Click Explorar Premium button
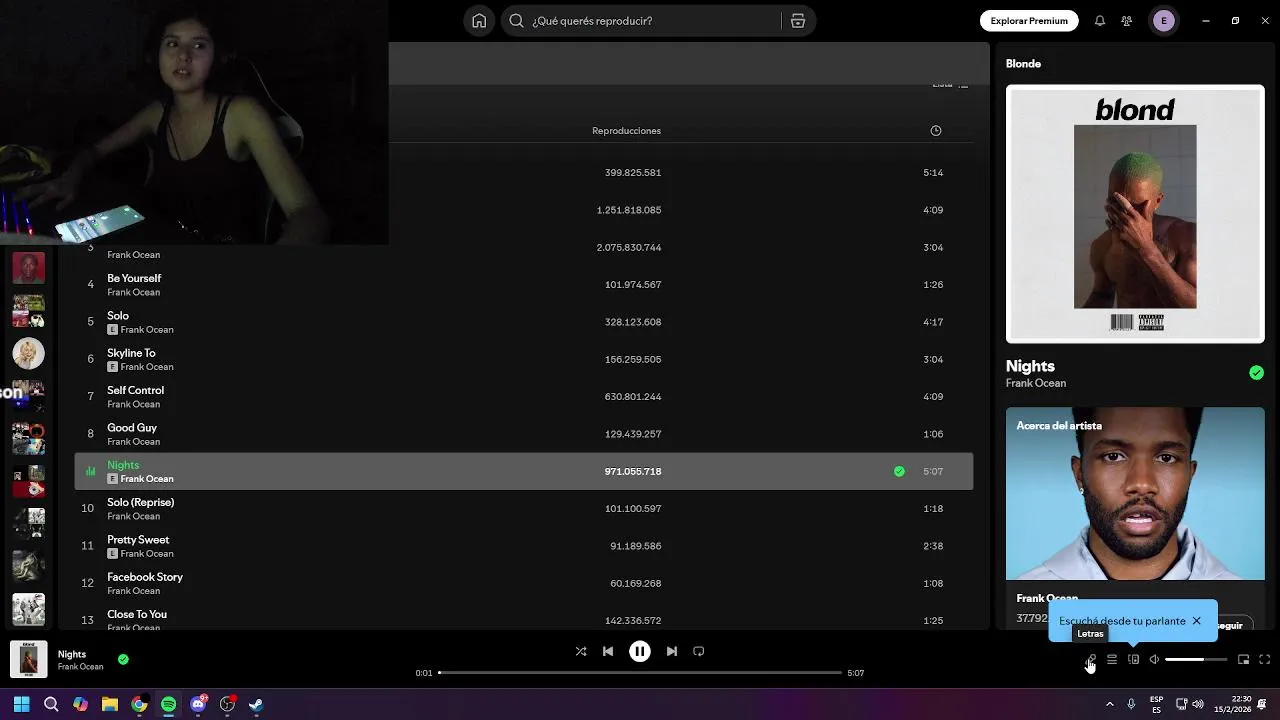The image size is (1280, 720). coord(1029,21)
